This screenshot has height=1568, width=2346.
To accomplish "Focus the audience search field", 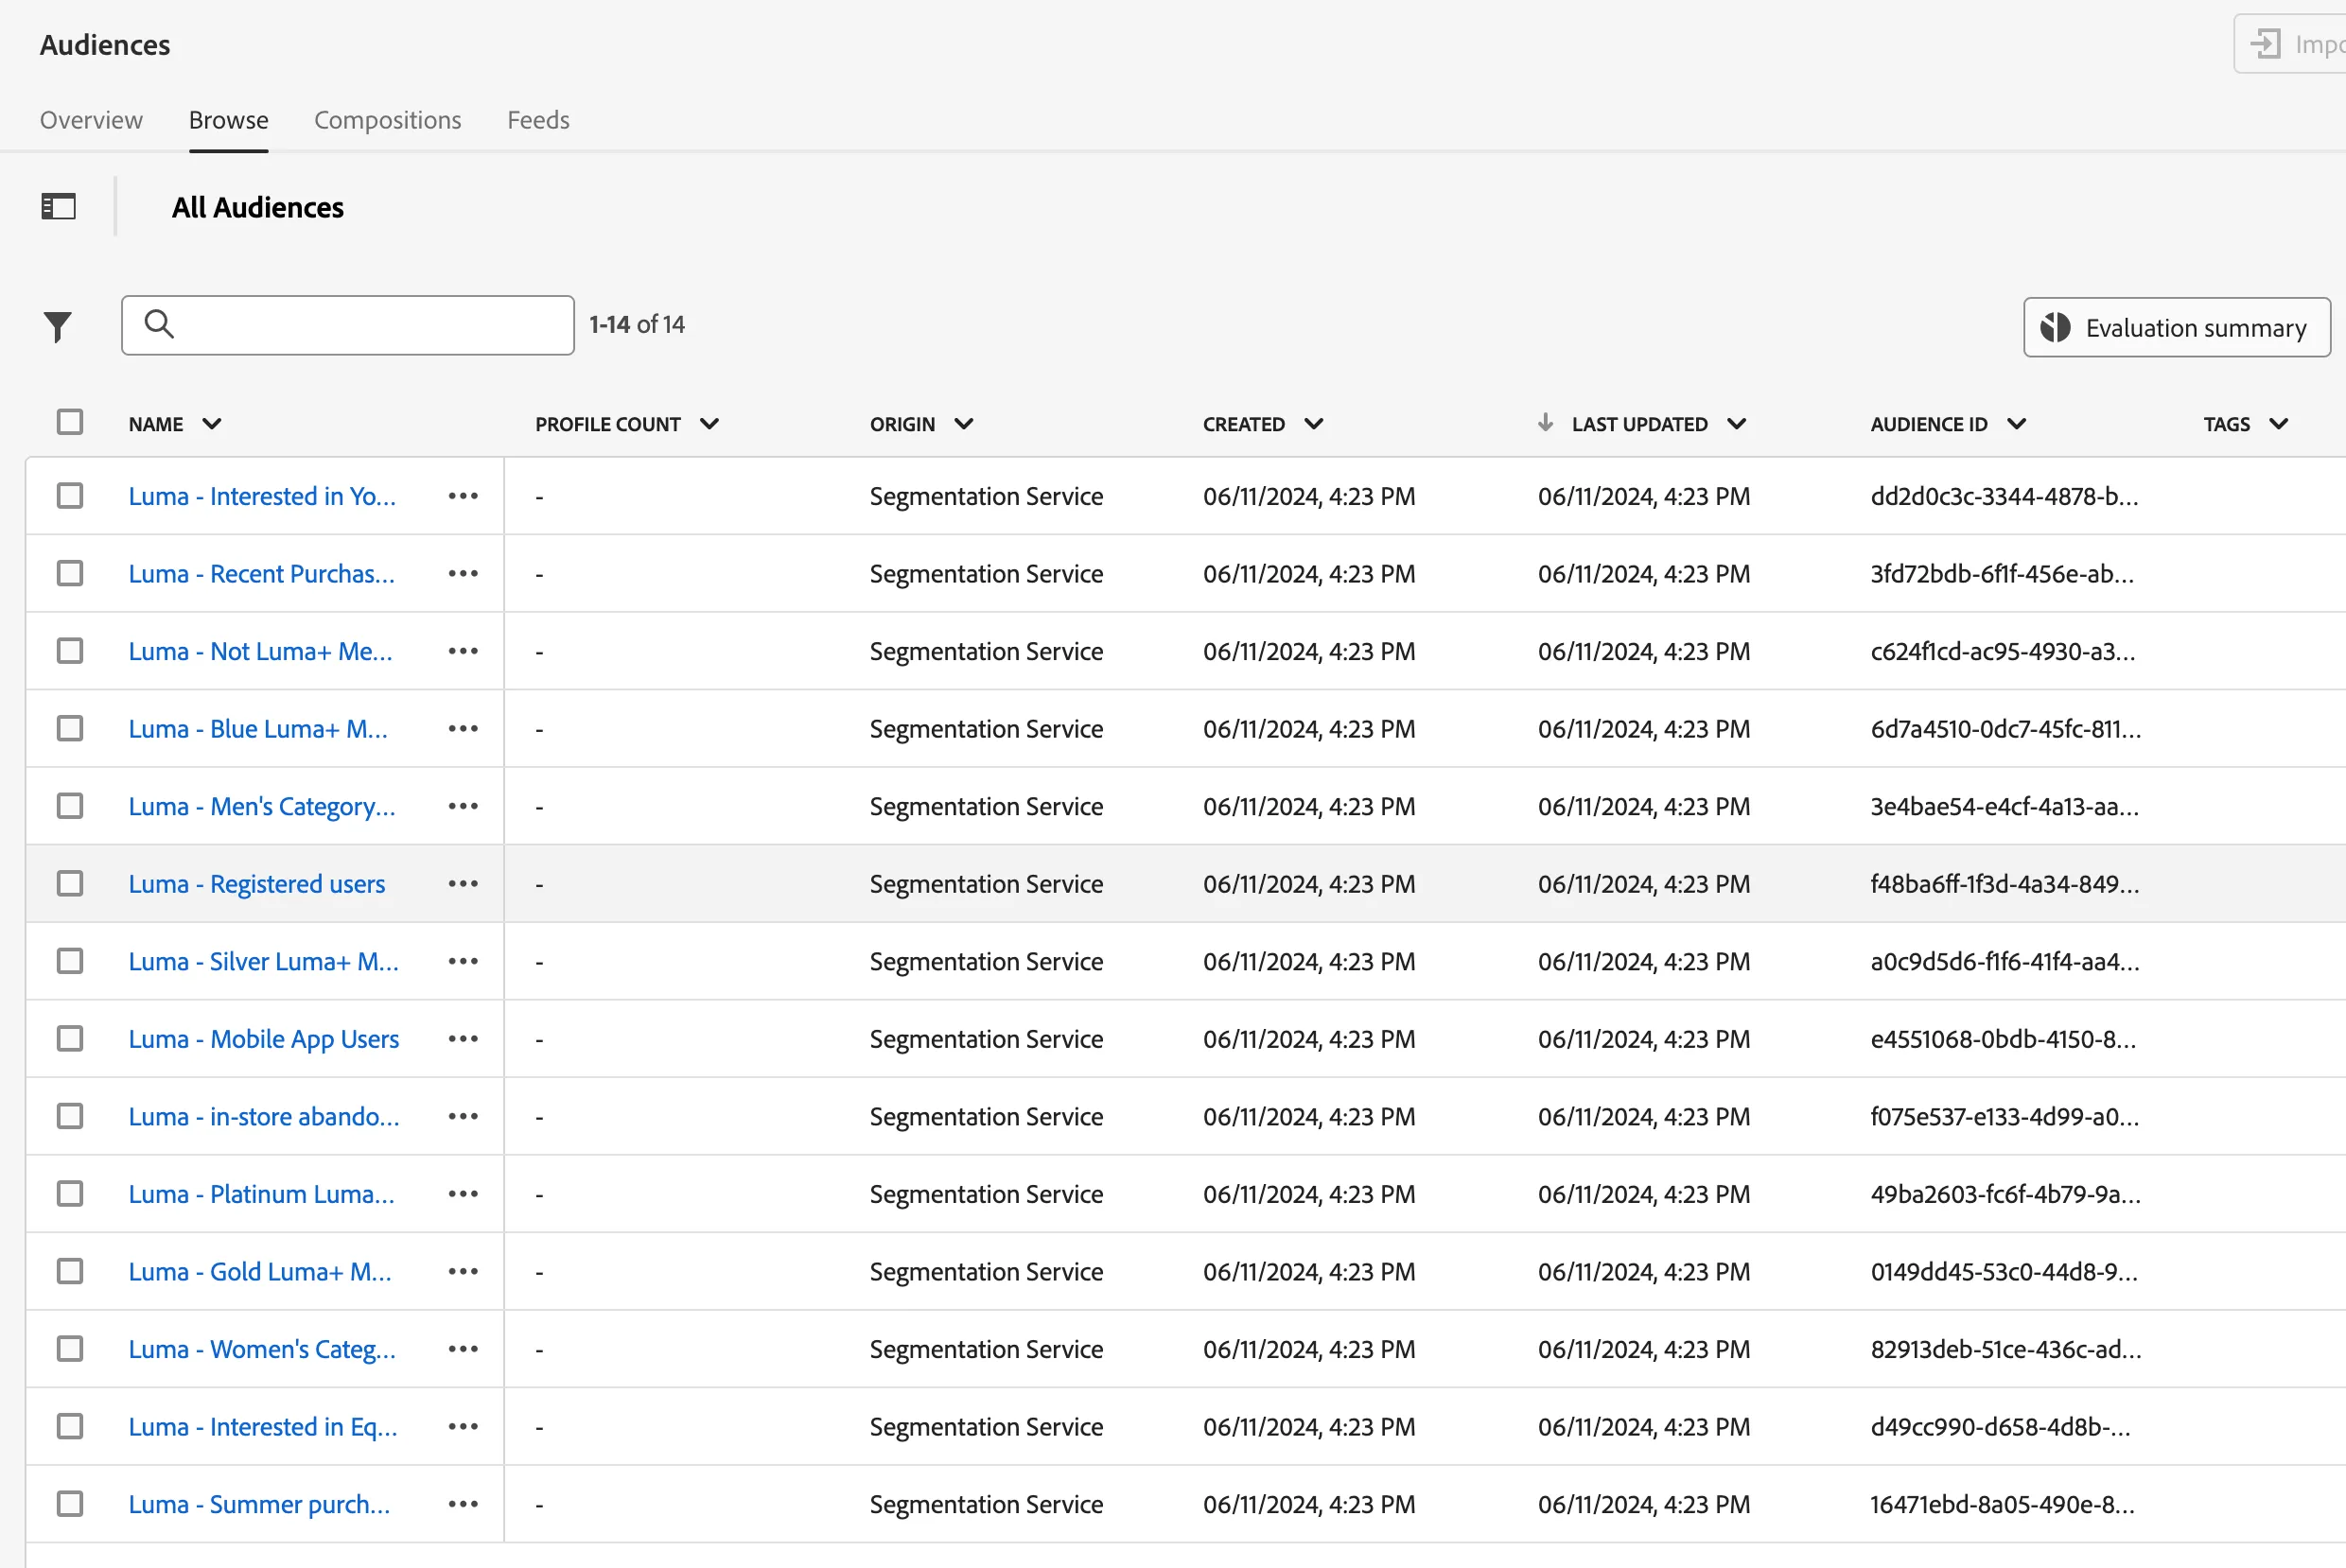I will coord(348,325).
